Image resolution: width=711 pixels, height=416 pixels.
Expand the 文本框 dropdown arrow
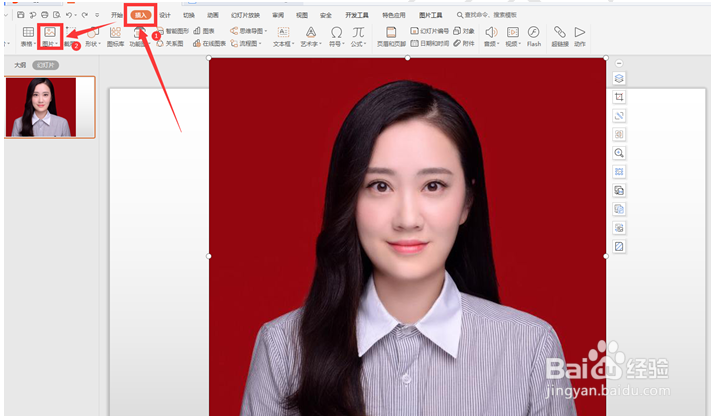point(293,44)
